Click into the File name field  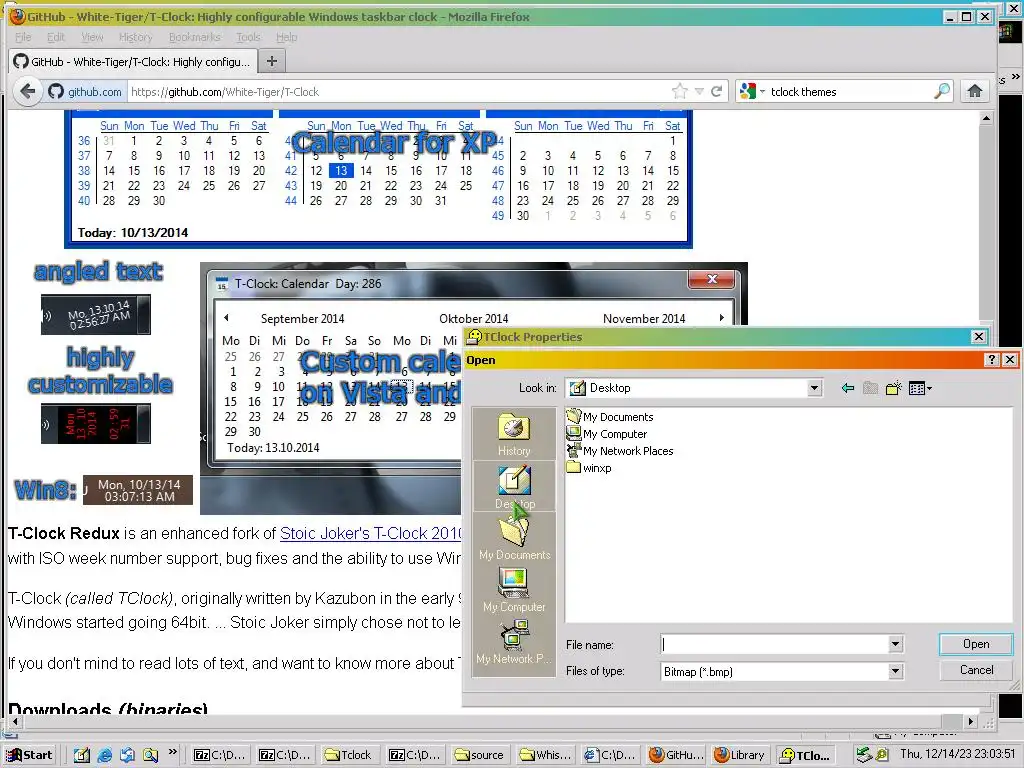coord(775,645)
